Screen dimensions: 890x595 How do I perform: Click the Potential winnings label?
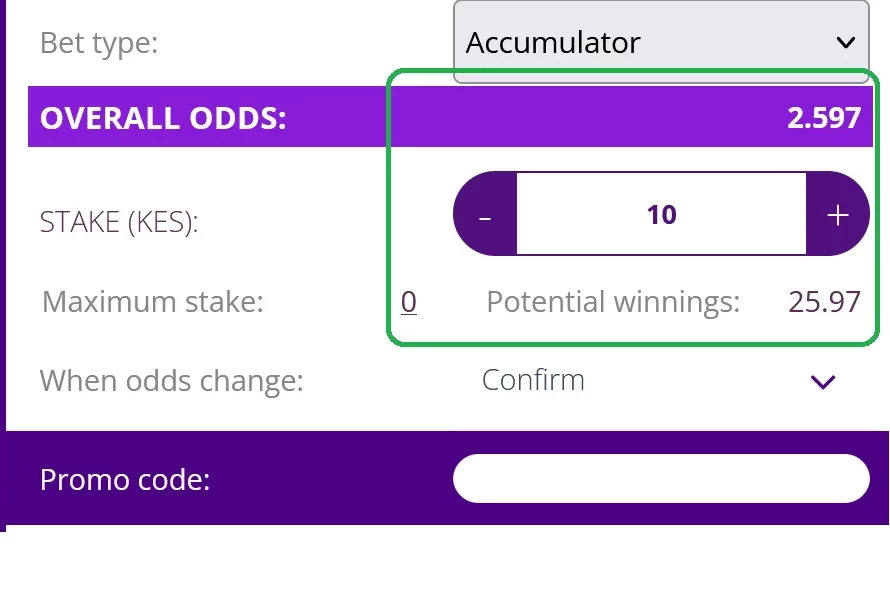(613, 301)
